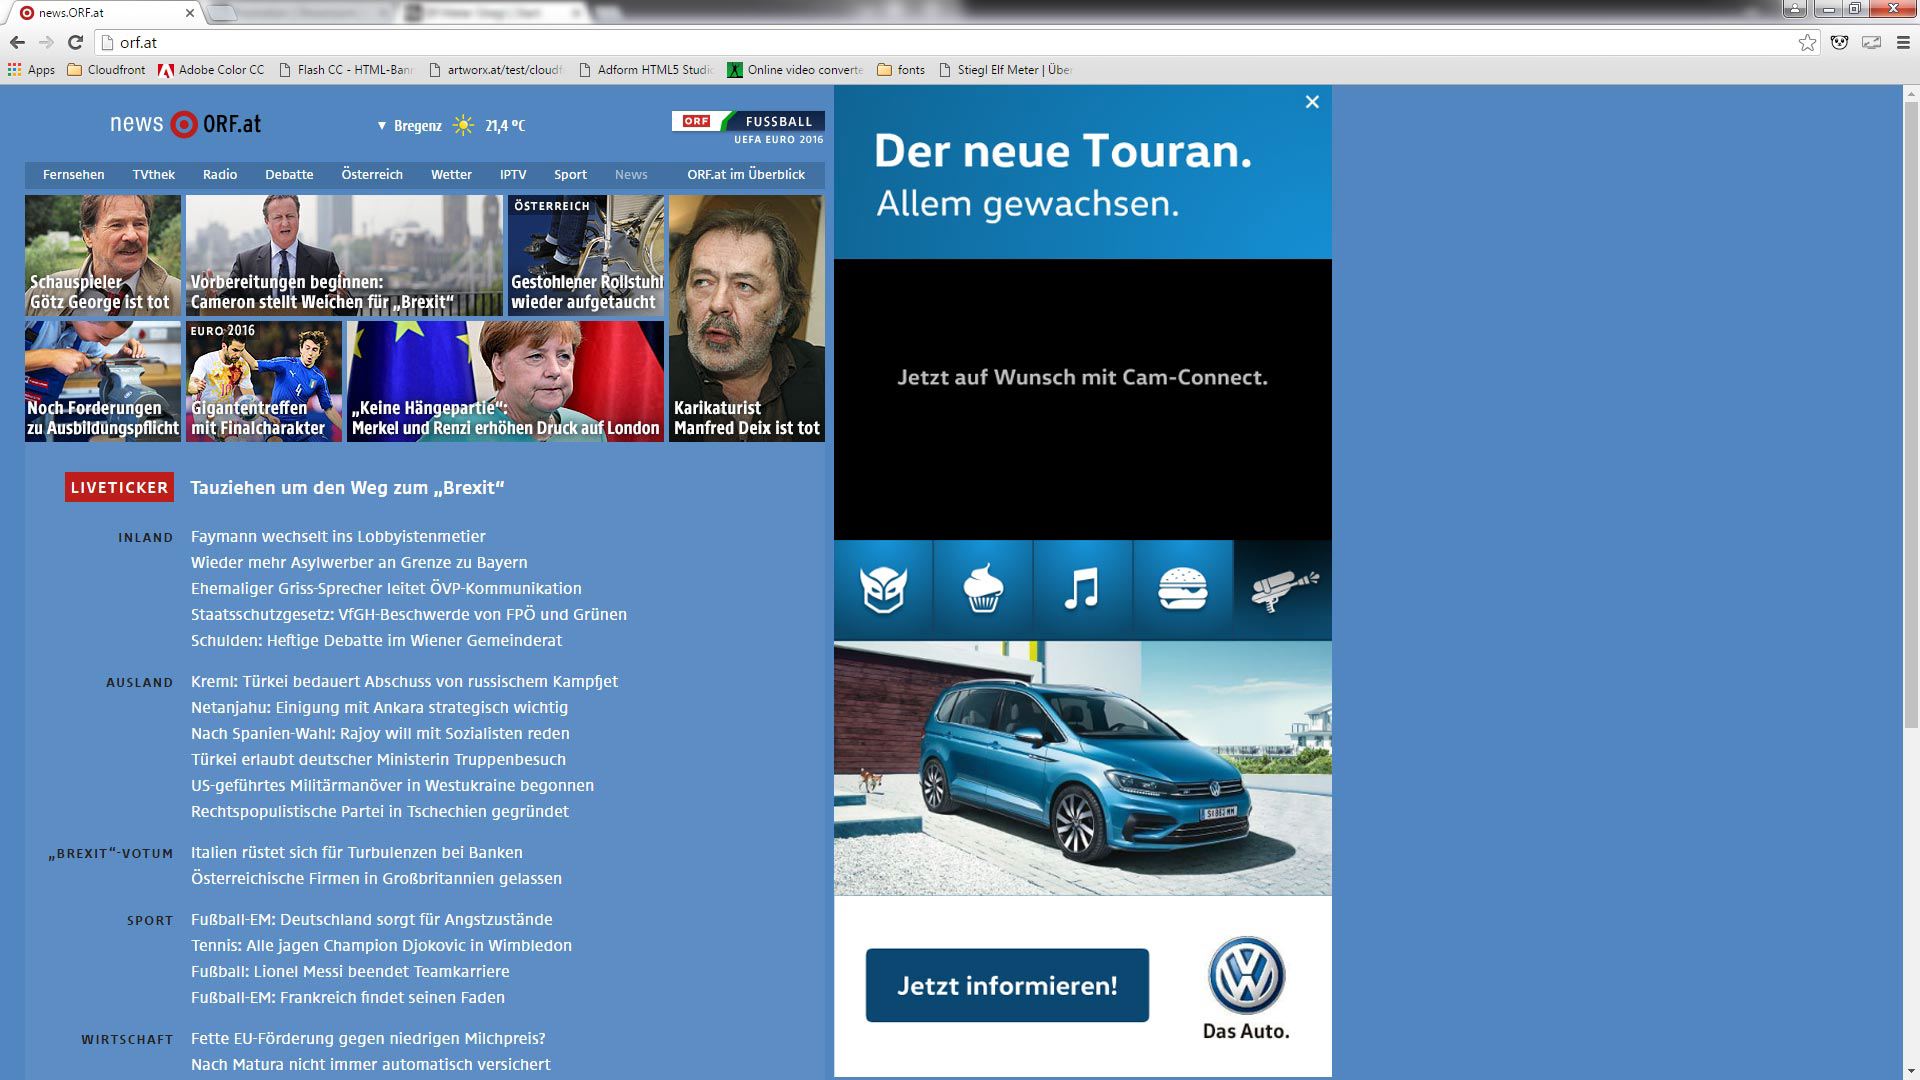The image size is (1920, 1080).
Task: Open Götz George ist tot thumbnail
Action: pyautogui.click(x=103, y=255)
